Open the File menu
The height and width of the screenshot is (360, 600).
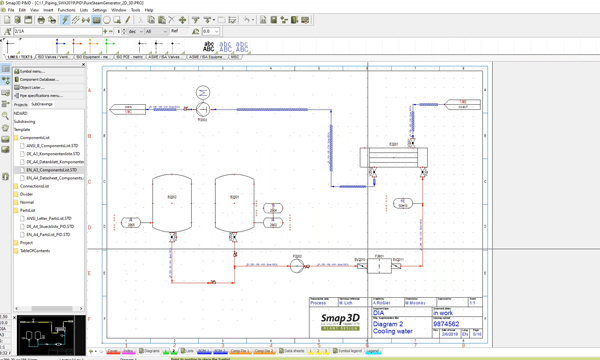coord(11,10)
